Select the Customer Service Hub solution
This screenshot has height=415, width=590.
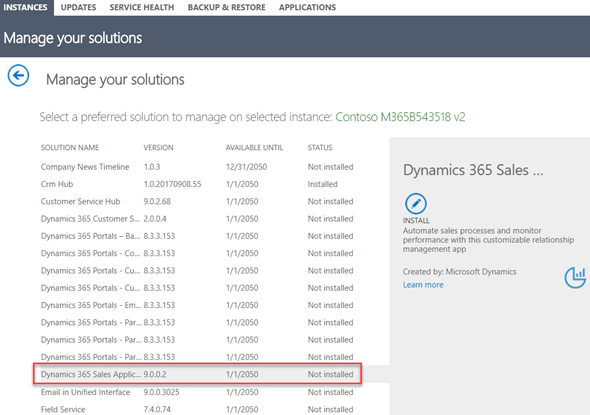pos(197,201)
